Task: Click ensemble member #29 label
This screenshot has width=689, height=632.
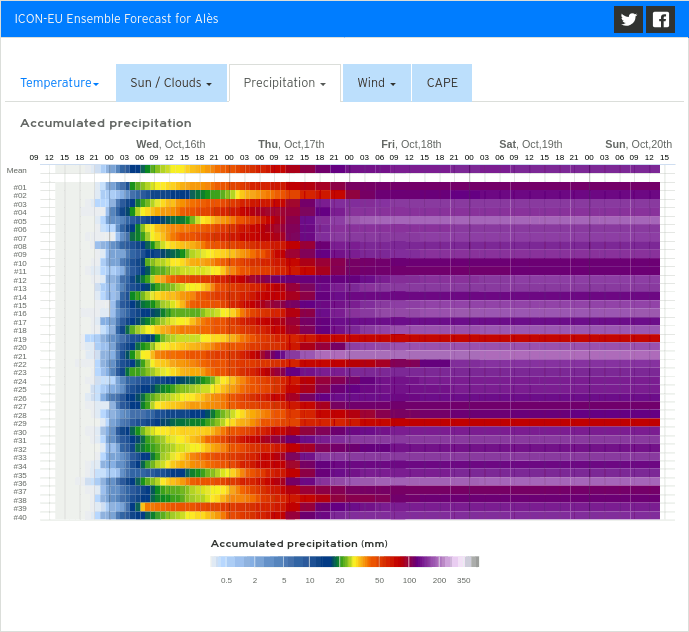Action: [x=20, y=424]
